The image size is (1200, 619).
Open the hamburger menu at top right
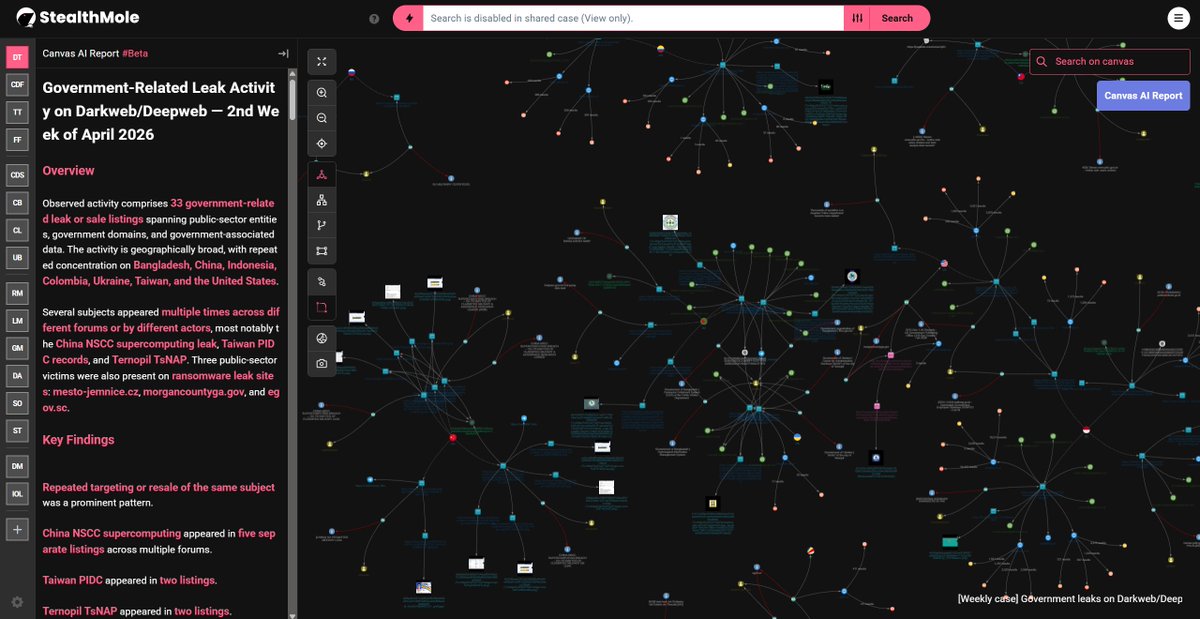coord(1179,18)
